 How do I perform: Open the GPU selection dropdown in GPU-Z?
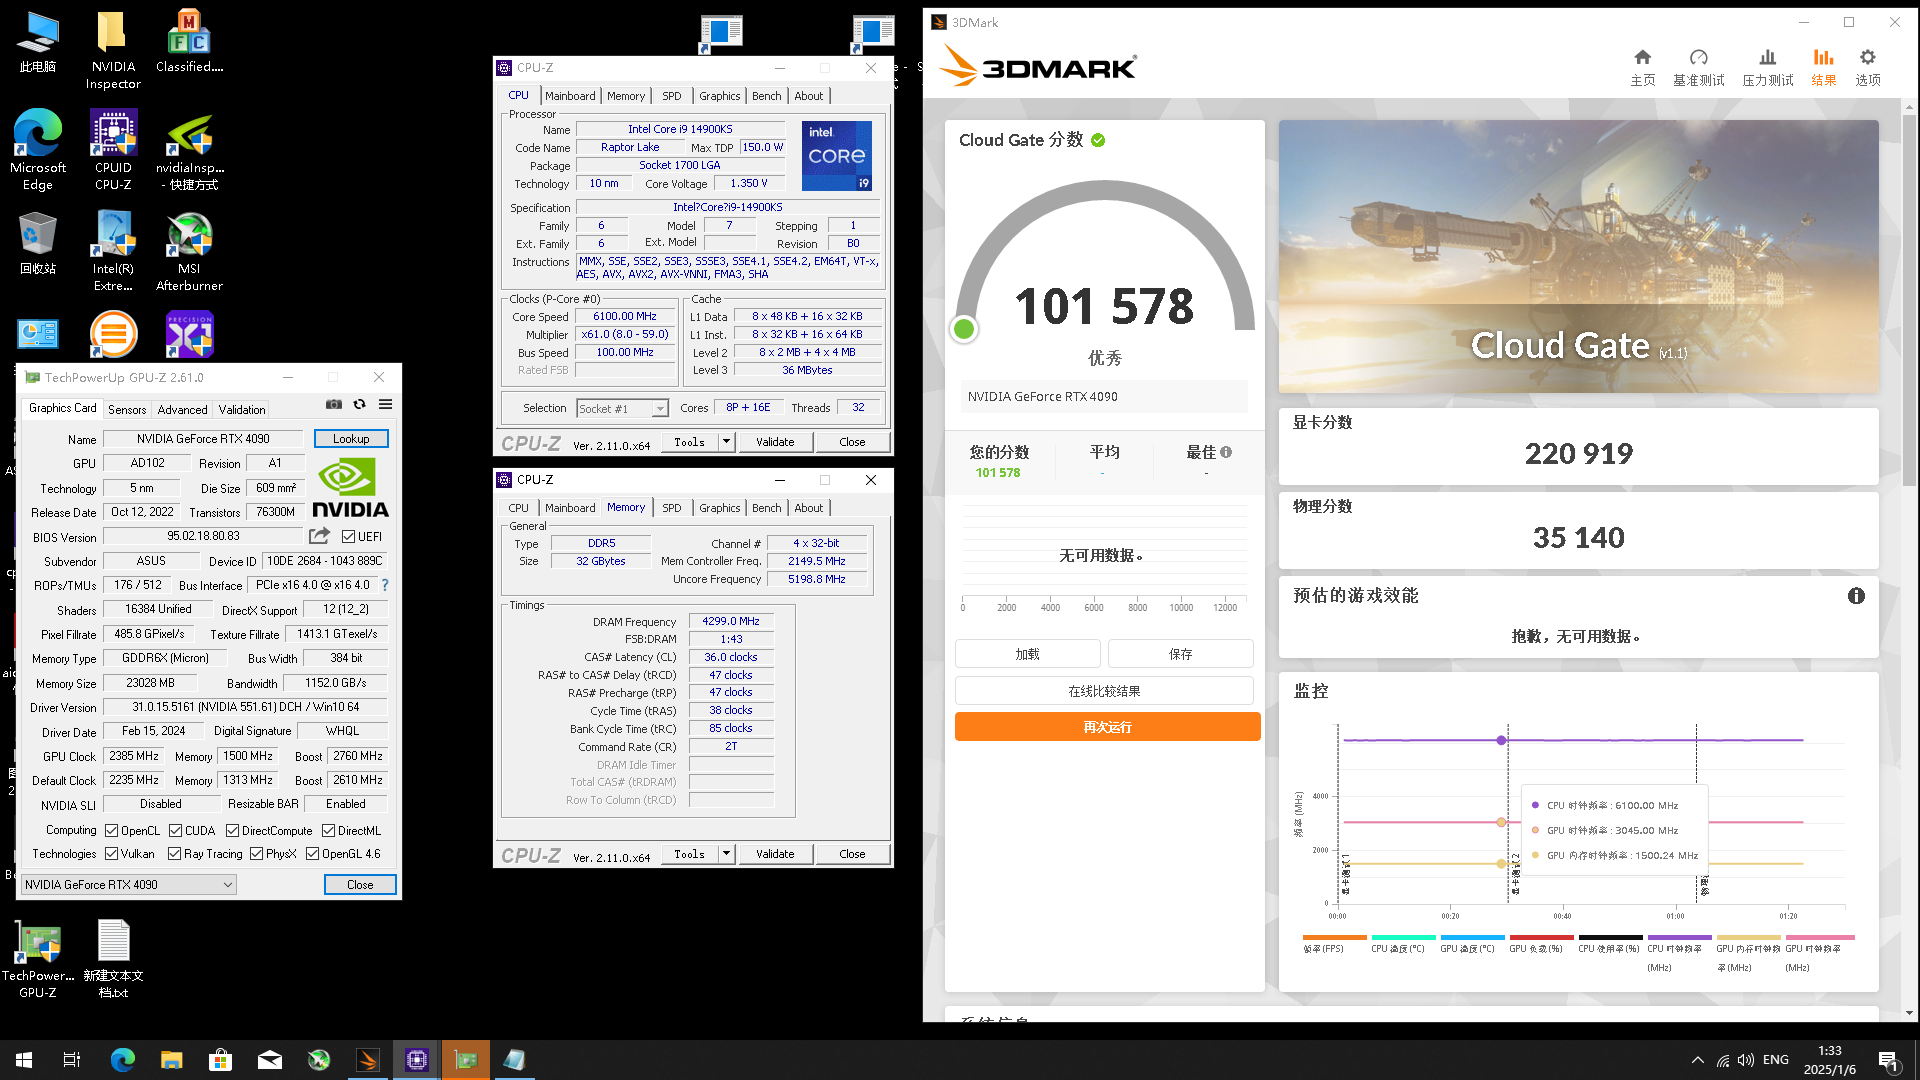click(x=129, y=885)
